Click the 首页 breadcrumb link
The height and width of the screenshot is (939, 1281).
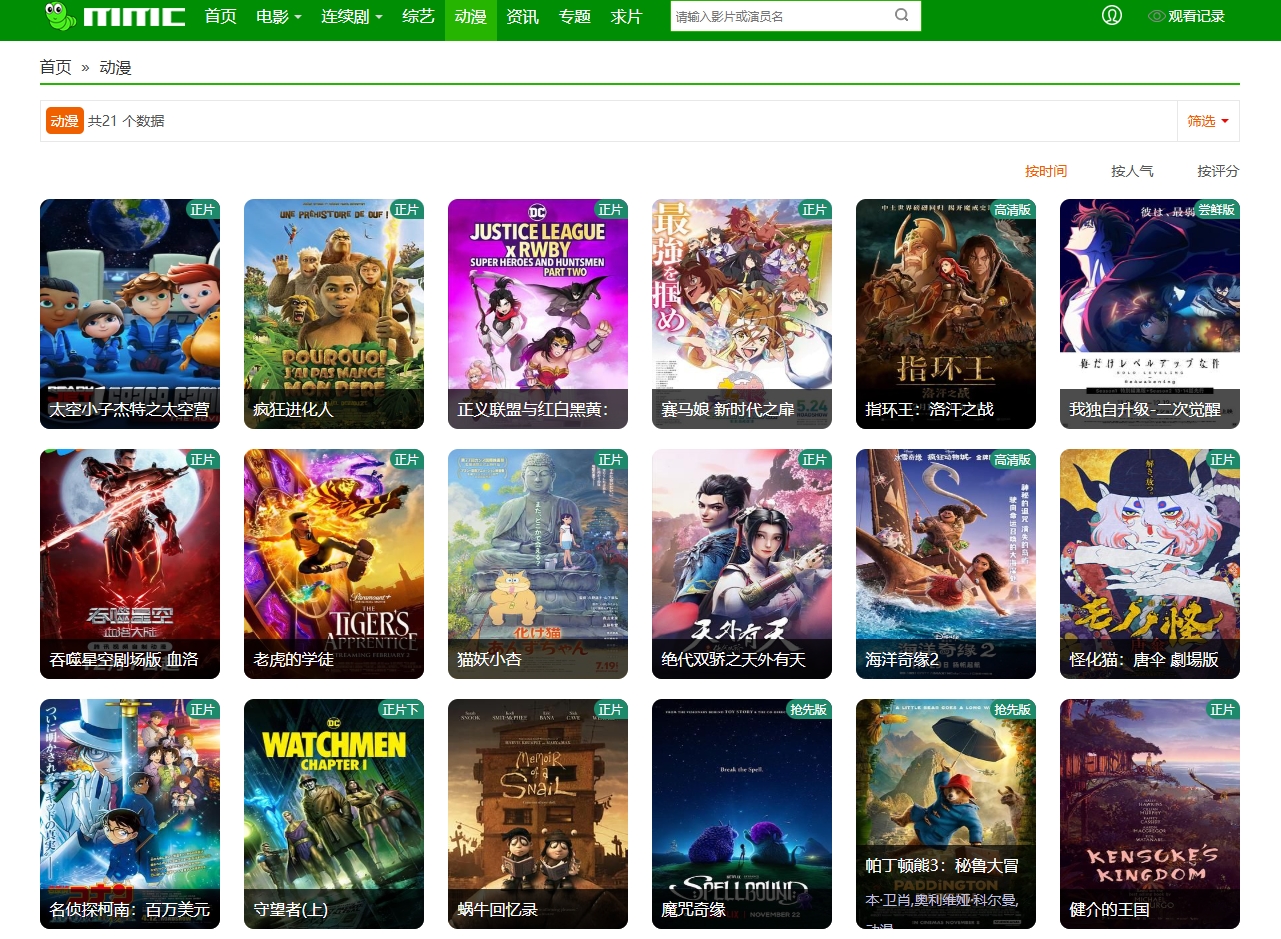coord(56,67)
